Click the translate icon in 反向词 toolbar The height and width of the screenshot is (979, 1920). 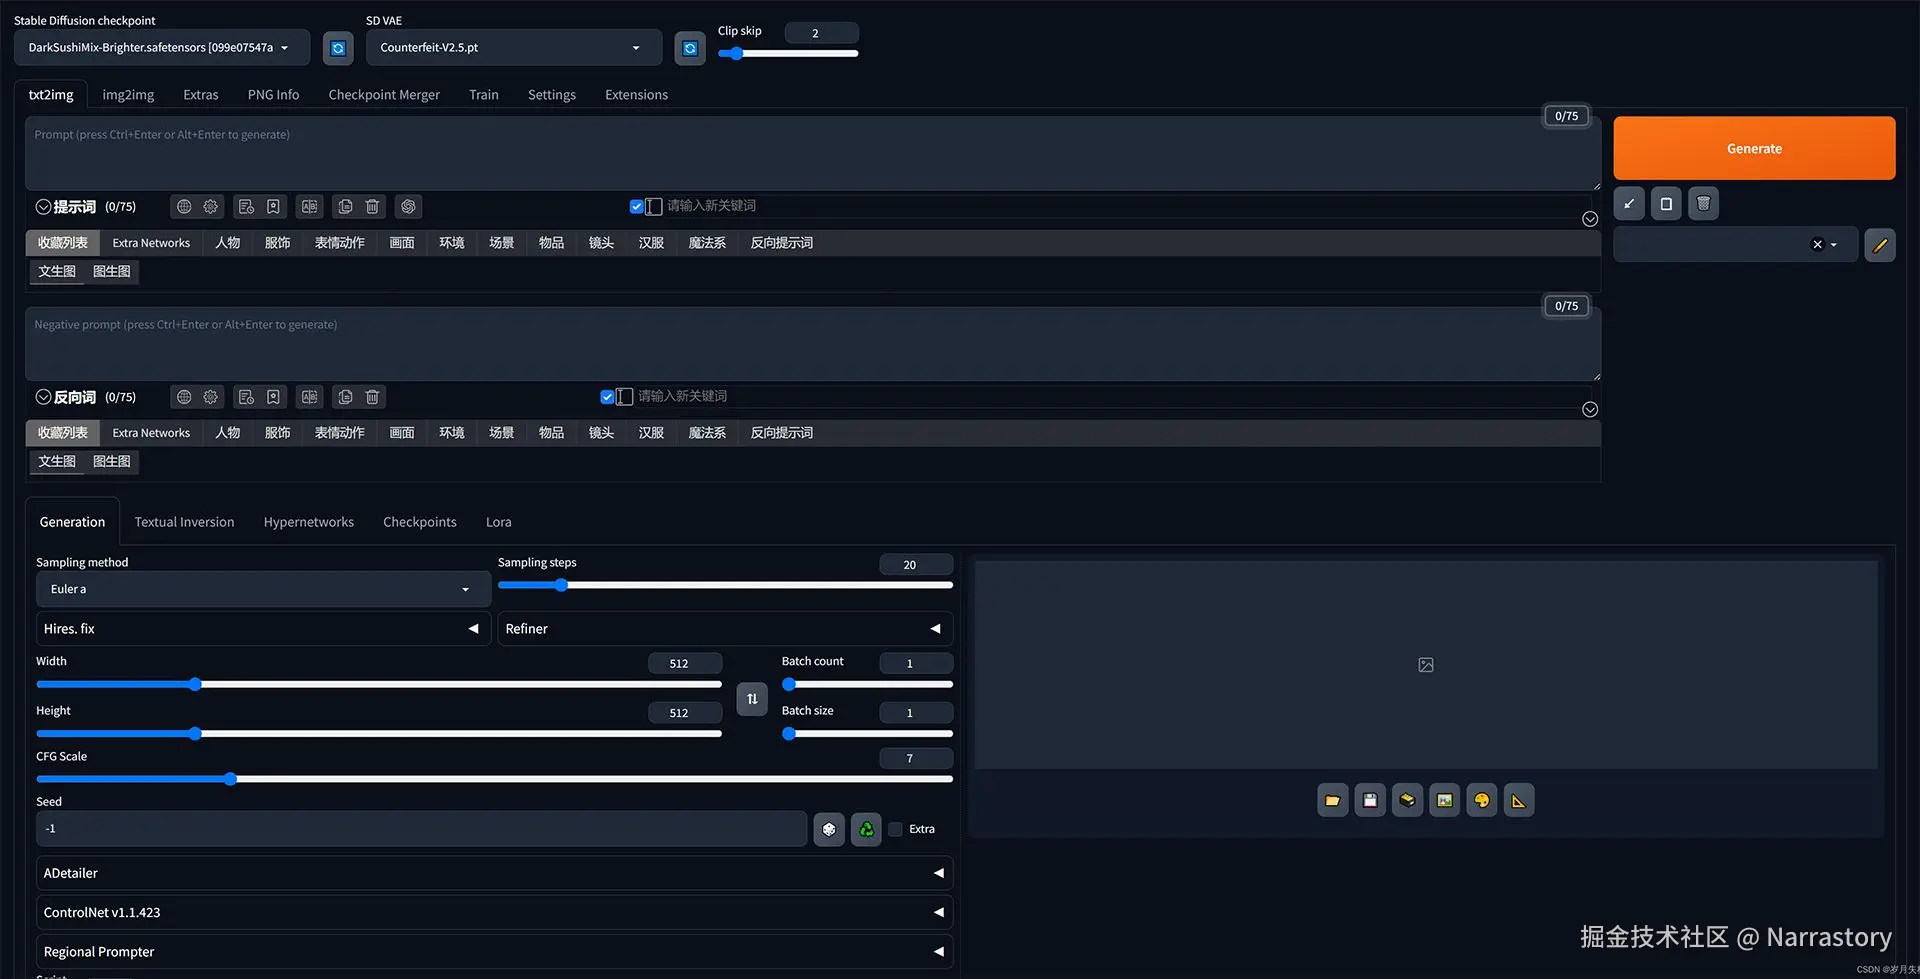(310, 397)
